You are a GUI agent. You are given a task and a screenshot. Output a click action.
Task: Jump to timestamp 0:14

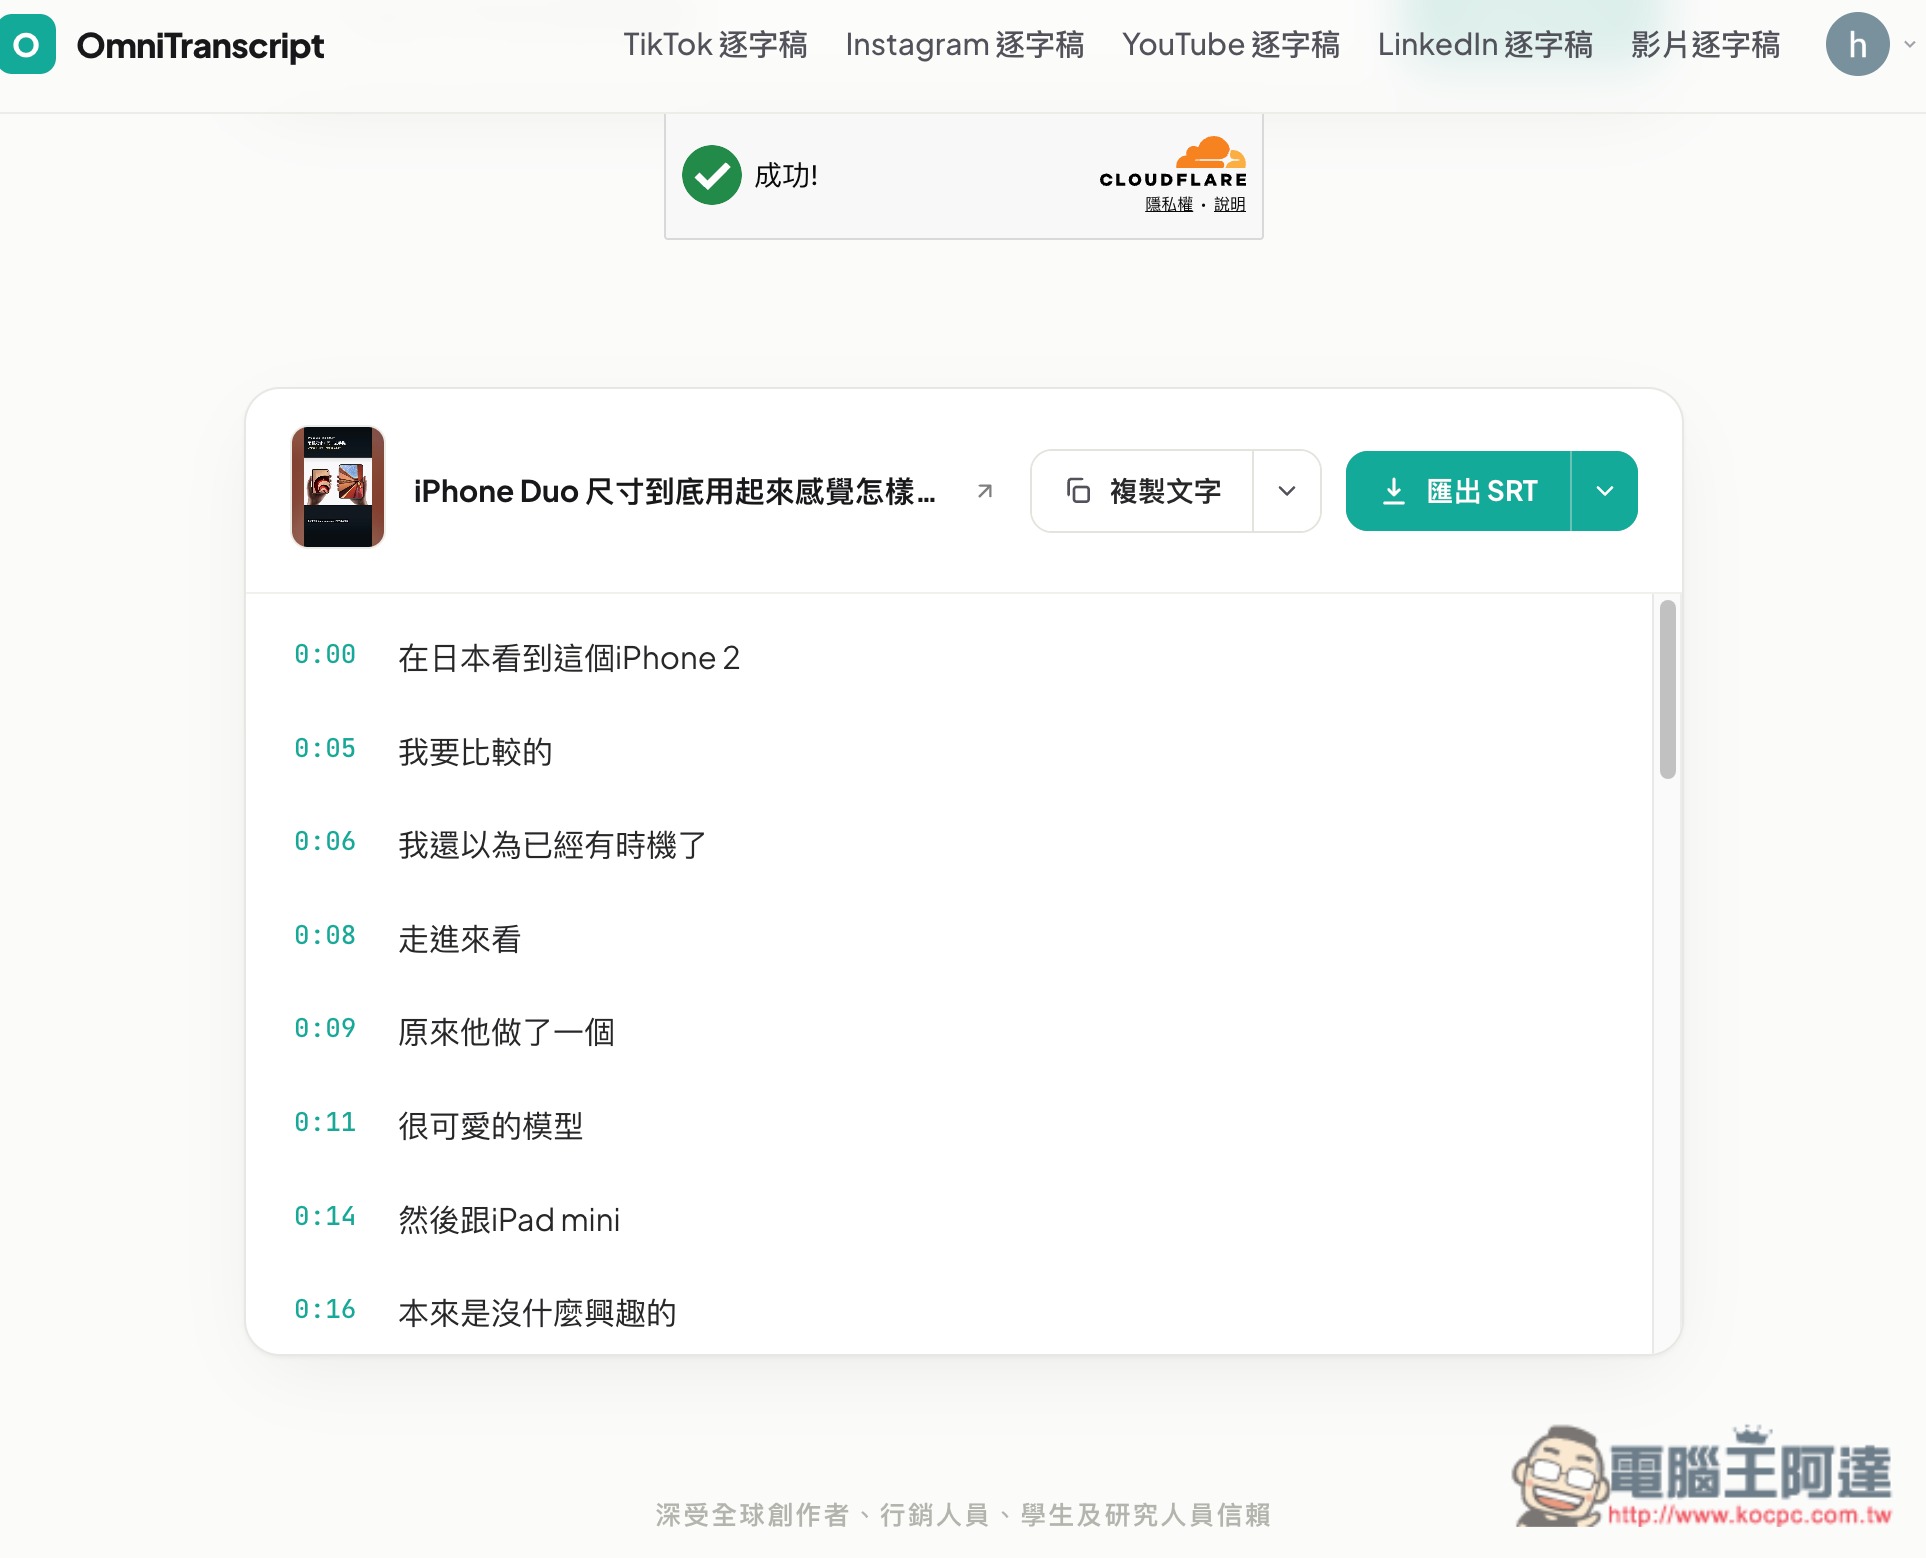[325, 1217]
